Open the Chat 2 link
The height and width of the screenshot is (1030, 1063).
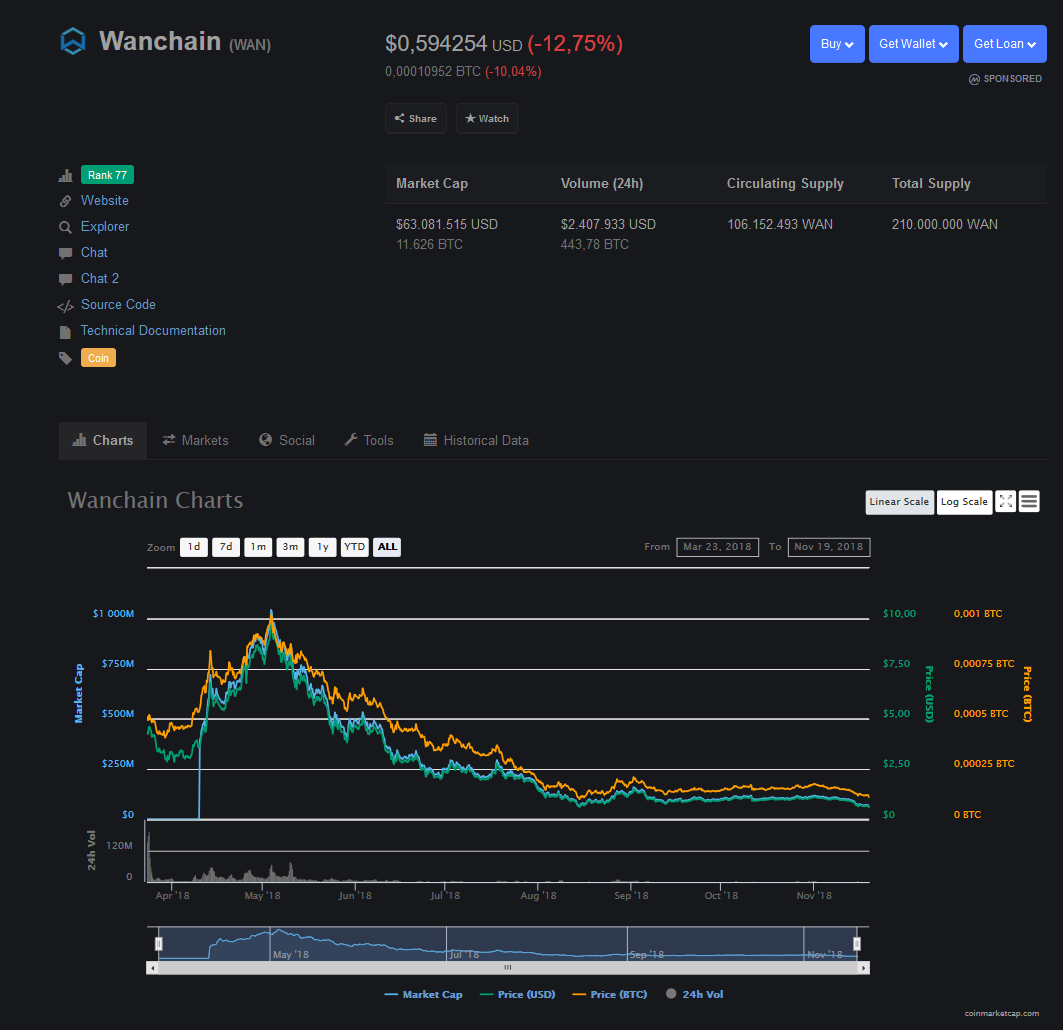[x=100, y=279]
